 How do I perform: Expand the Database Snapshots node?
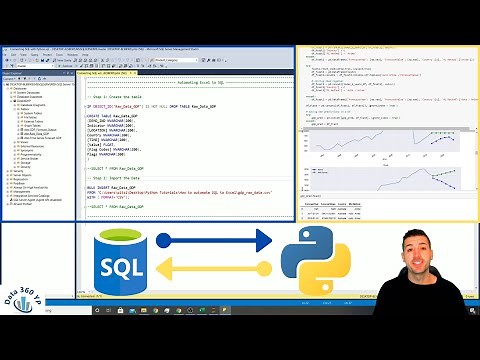(x=11, y=97)
